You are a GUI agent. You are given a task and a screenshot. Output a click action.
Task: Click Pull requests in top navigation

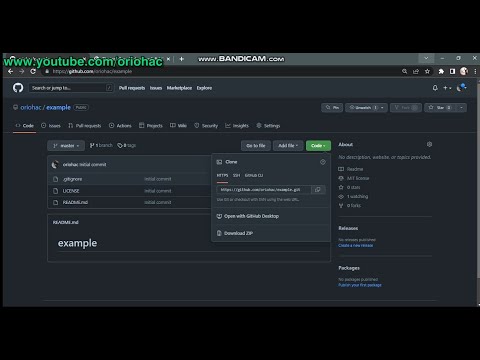132,88
